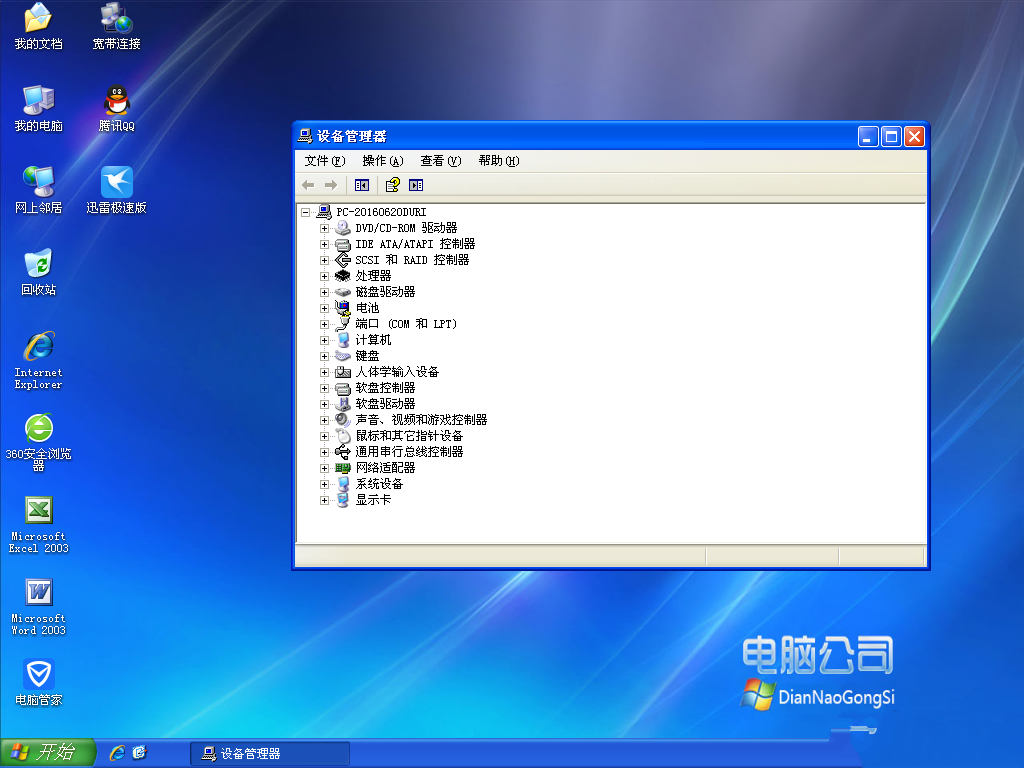Open the 操作(A) menu
The width and height of the screenshot is (1024, 768).
(383, 161)
